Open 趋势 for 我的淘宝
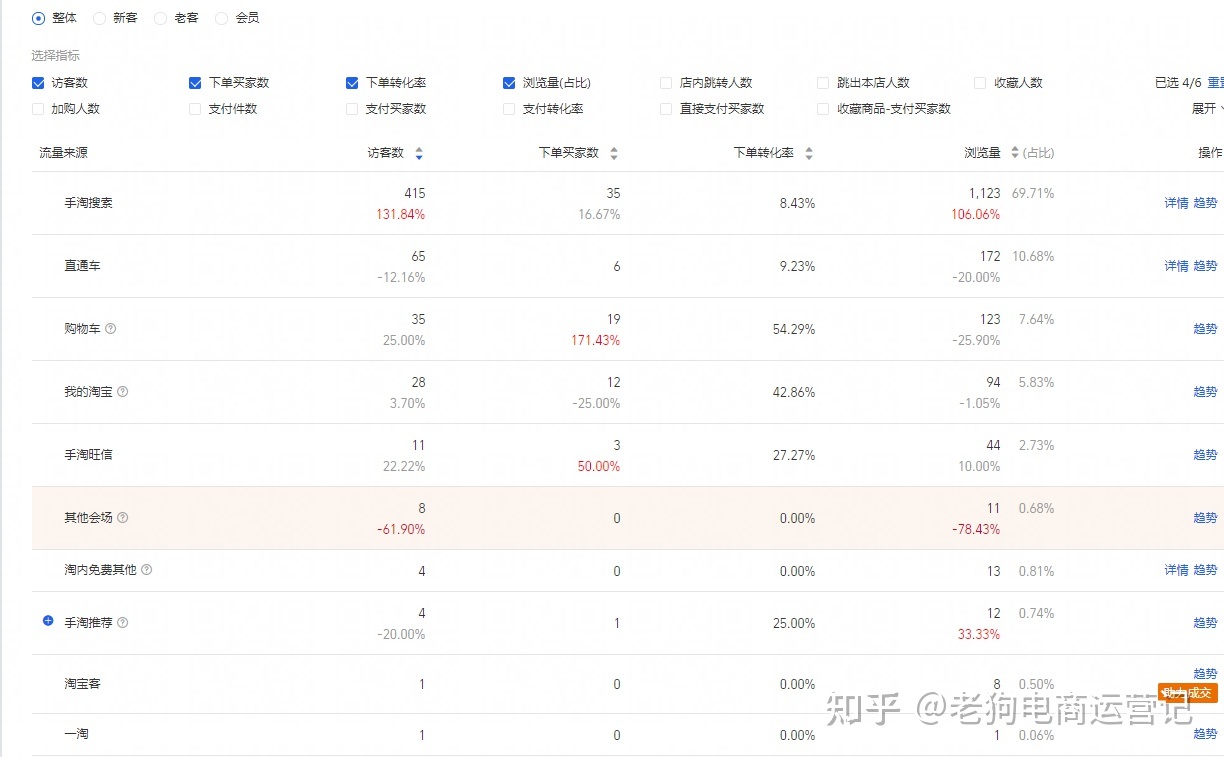Image resolution: width=1224 pixels, height=757 pixels. (x=1205, y=392)
